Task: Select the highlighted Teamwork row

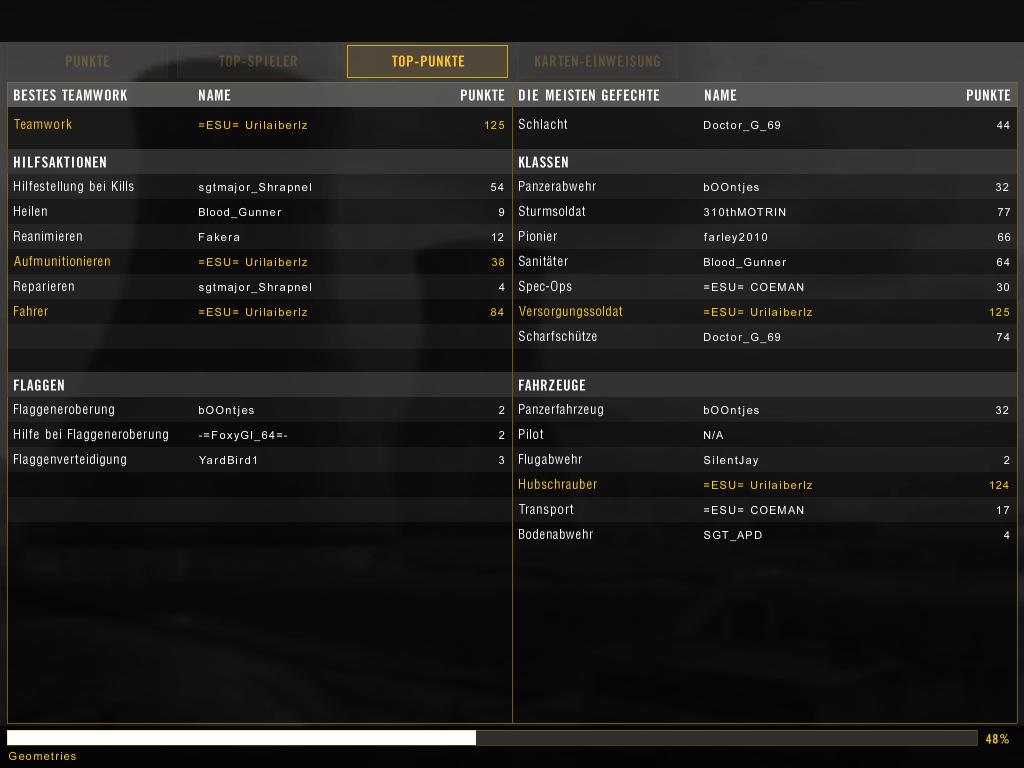Action: point(258,125)
